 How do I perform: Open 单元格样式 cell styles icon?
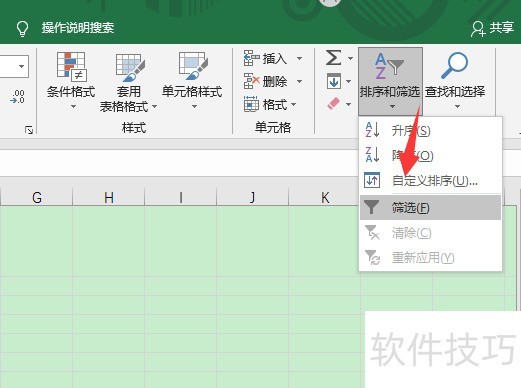click(193, 66)
